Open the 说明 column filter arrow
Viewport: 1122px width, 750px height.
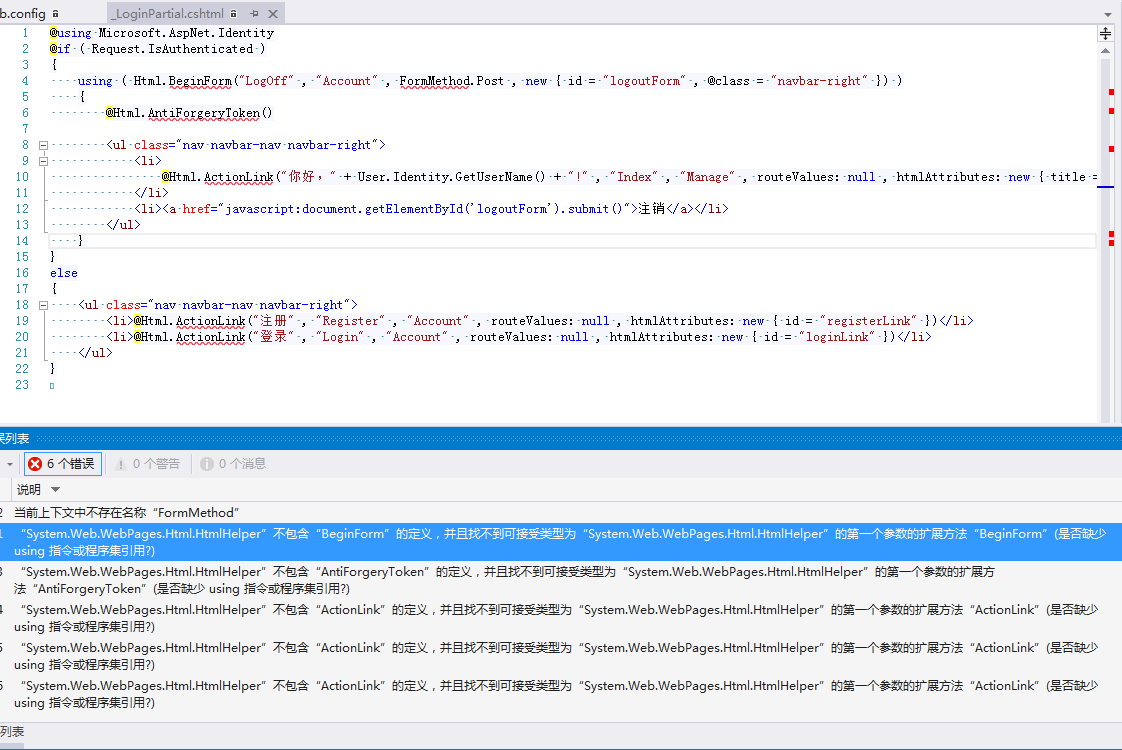tap(55, 490)
